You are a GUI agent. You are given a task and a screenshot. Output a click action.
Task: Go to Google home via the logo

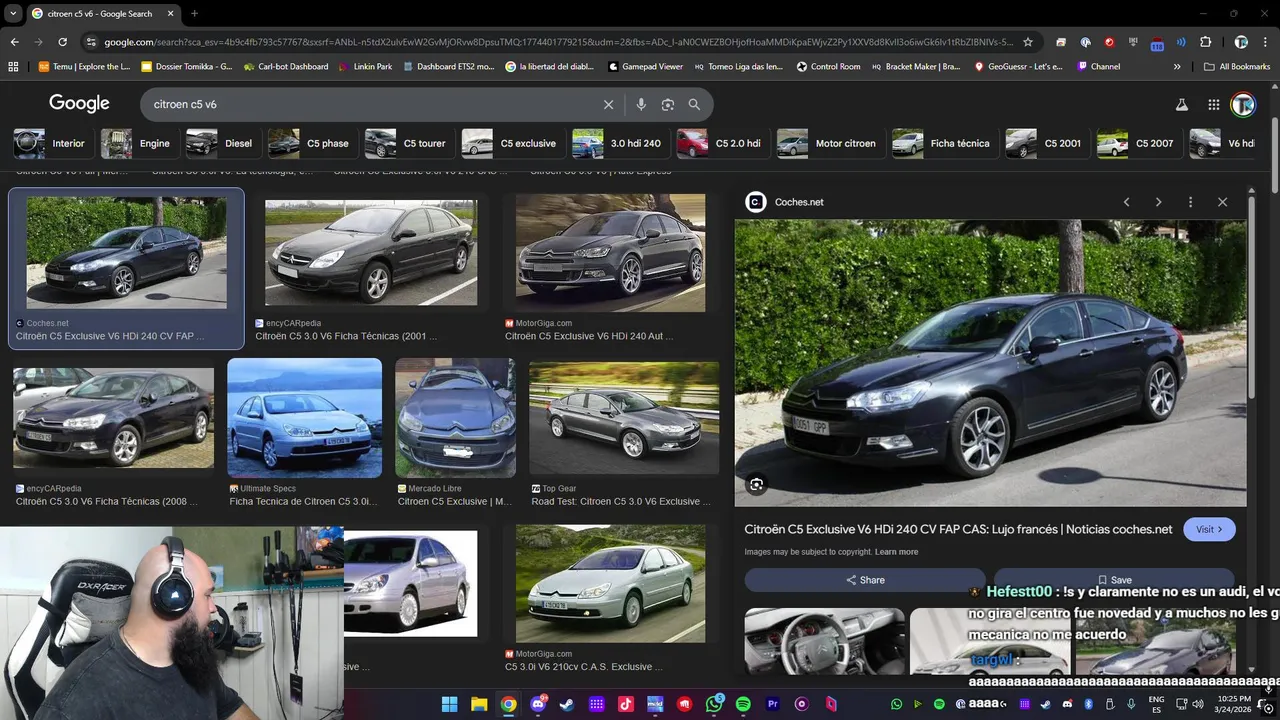tap(79, 104)
